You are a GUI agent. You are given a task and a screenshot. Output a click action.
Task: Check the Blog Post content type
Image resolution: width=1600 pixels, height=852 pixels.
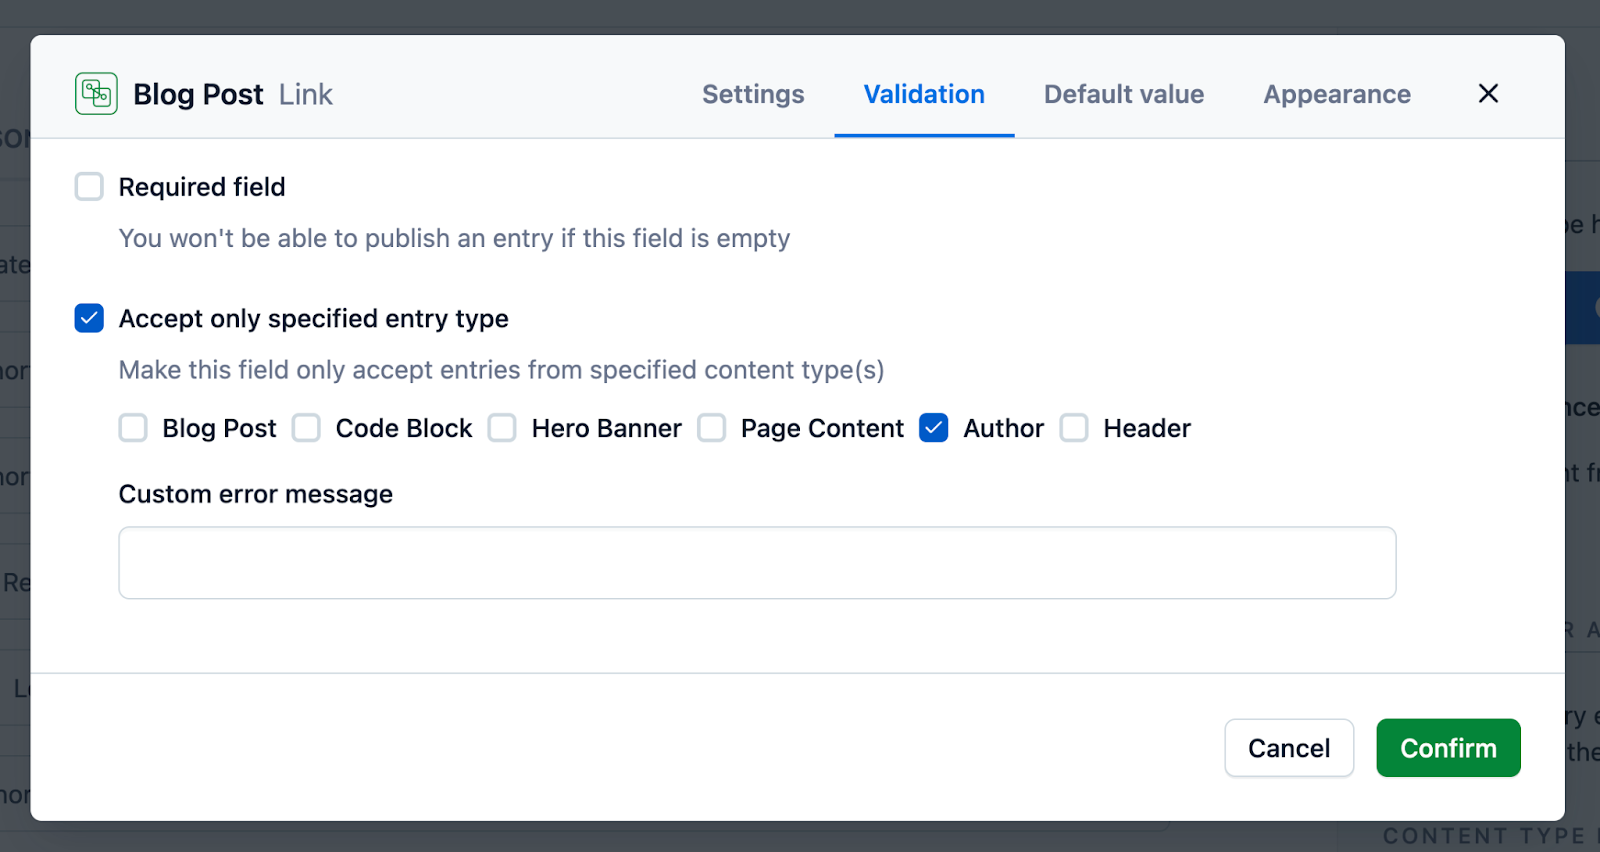[x=133, y=428]
